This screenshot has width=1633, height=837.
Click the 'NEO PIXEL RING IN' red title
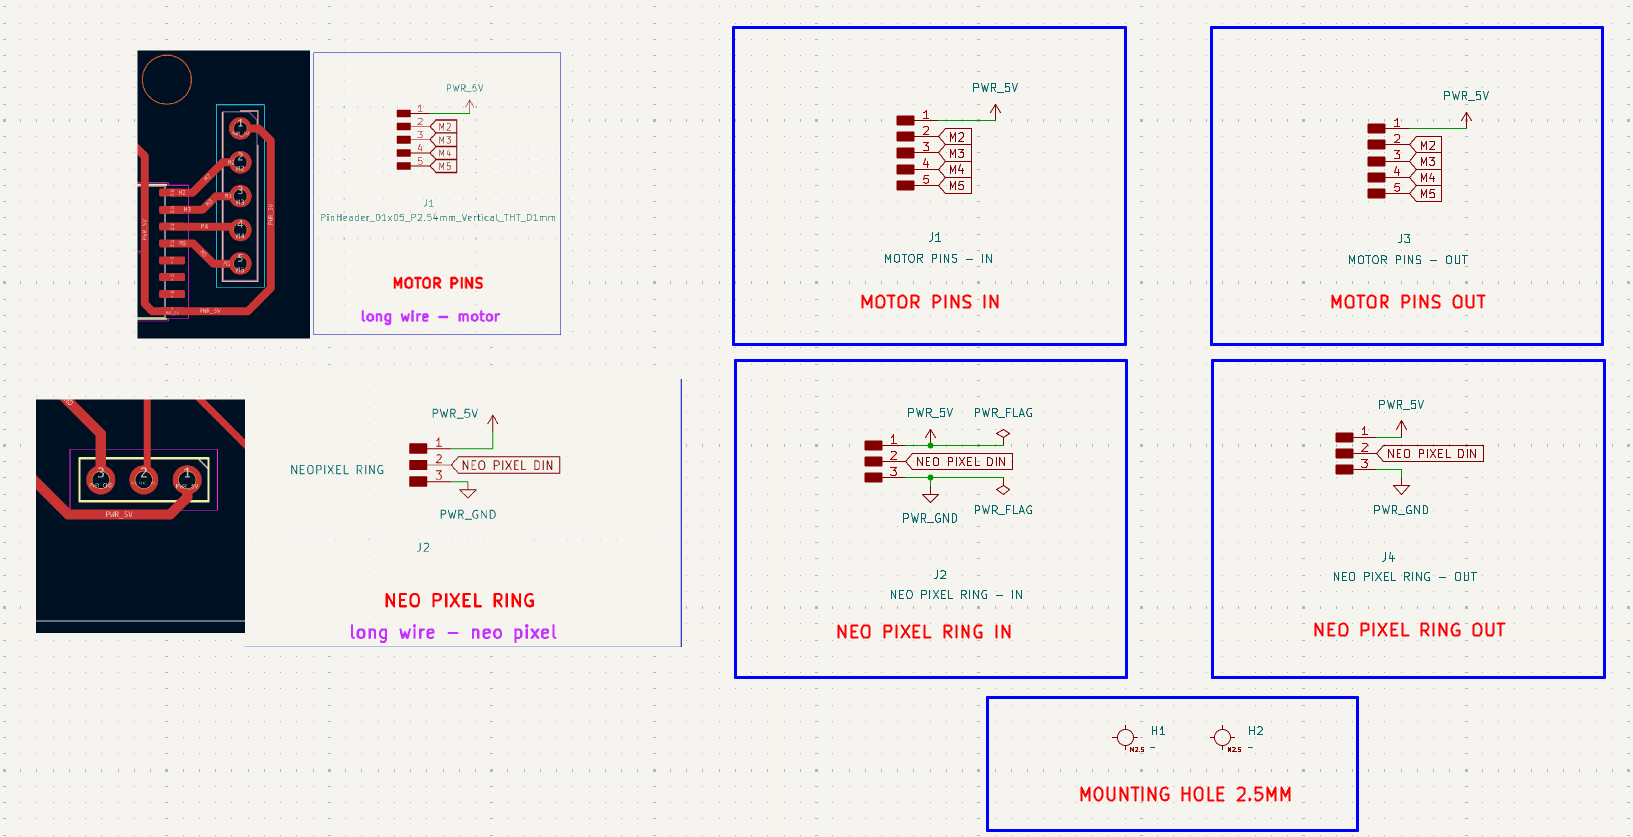[x=924, y=632]
